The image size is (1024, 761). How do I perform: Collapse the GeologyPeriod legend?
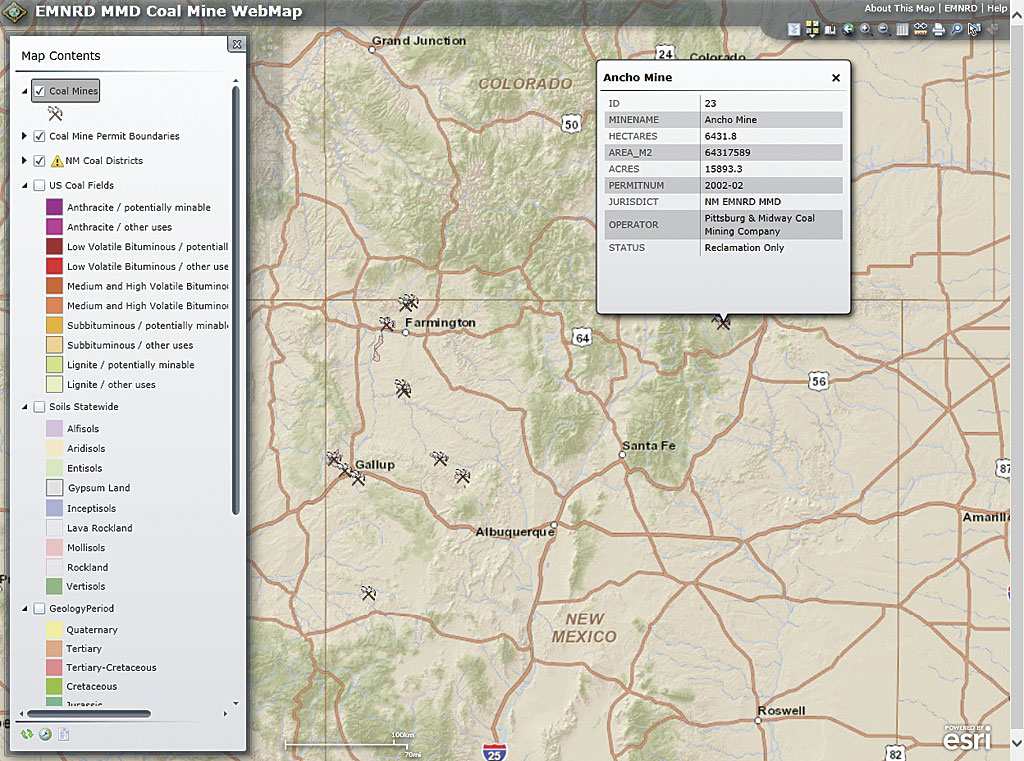tap(25, 609)
